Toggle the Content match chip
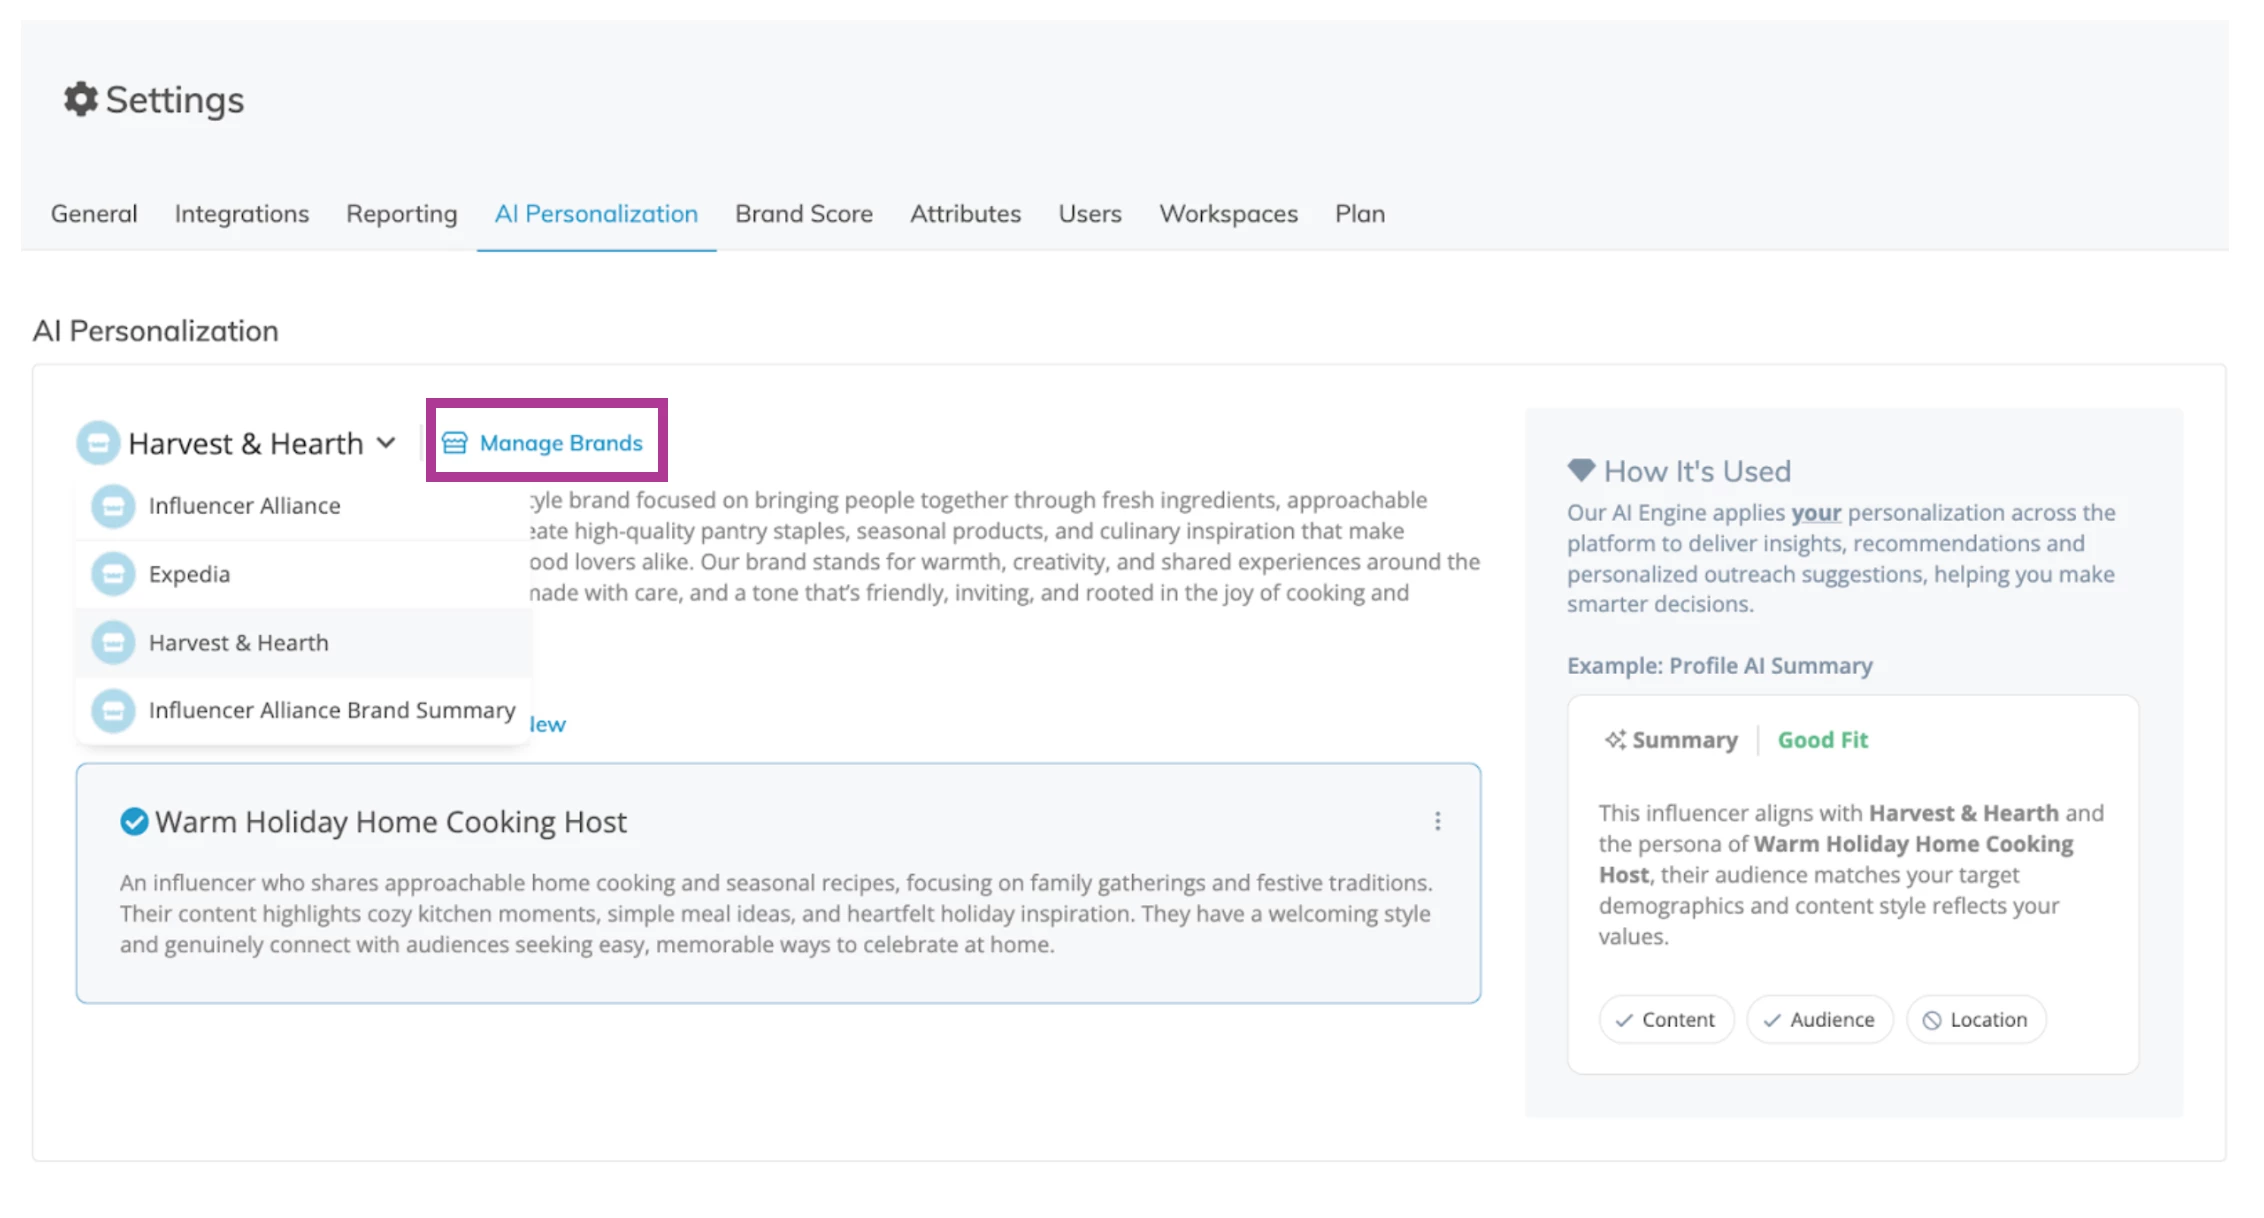Screen dimensions: 2264x1218 (x=1665, y=1019)
